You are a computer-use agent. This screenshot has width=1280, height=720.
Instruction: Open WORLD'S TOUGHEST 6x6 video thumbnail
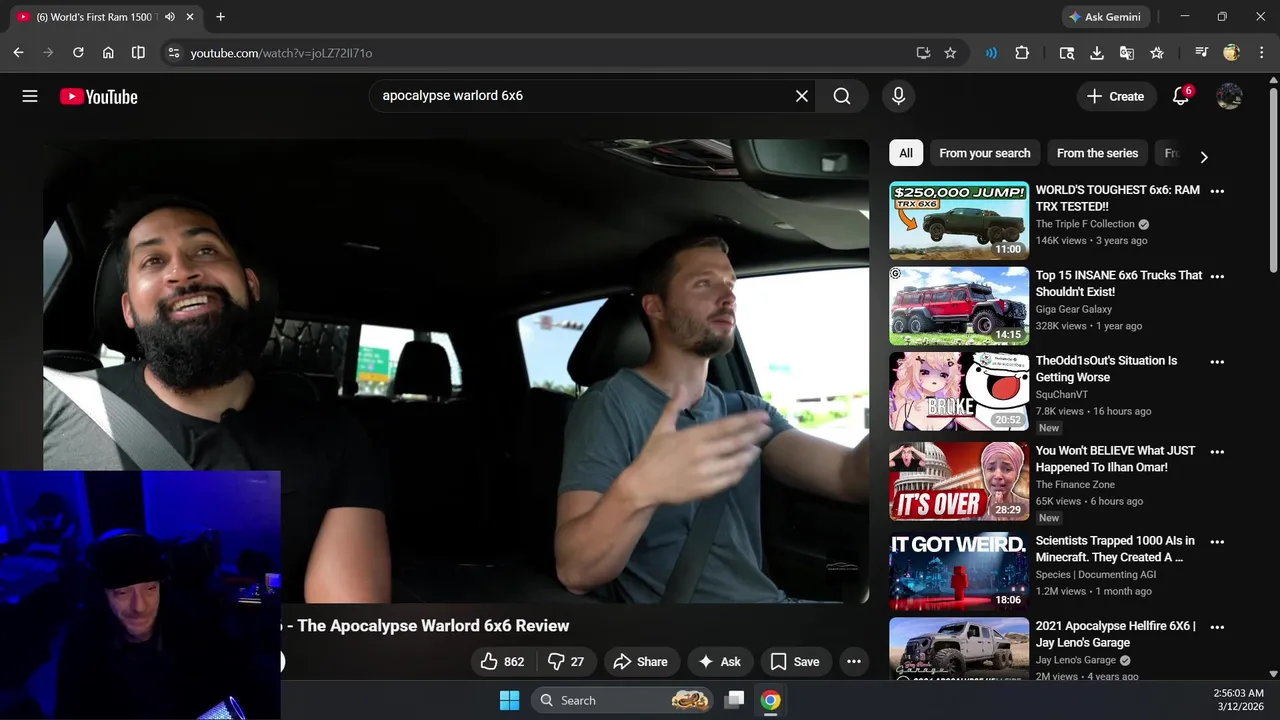click(x=959, y=220)
